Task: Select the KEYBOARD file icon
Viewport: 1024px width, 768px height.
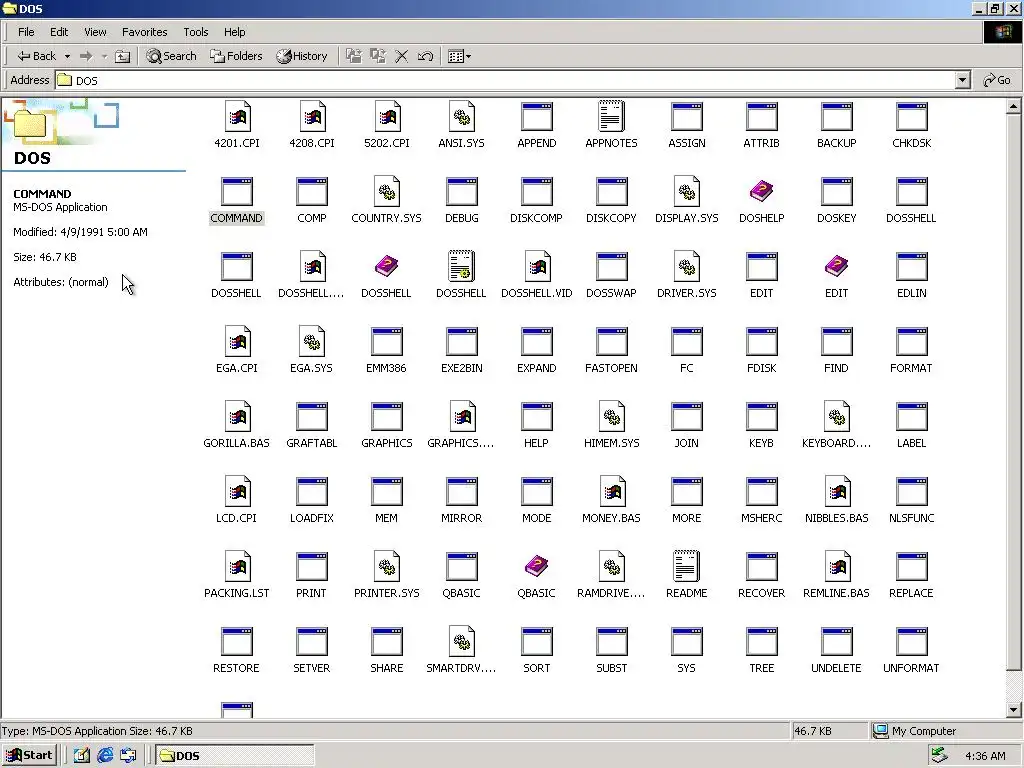Action: (x=837, y=417)
